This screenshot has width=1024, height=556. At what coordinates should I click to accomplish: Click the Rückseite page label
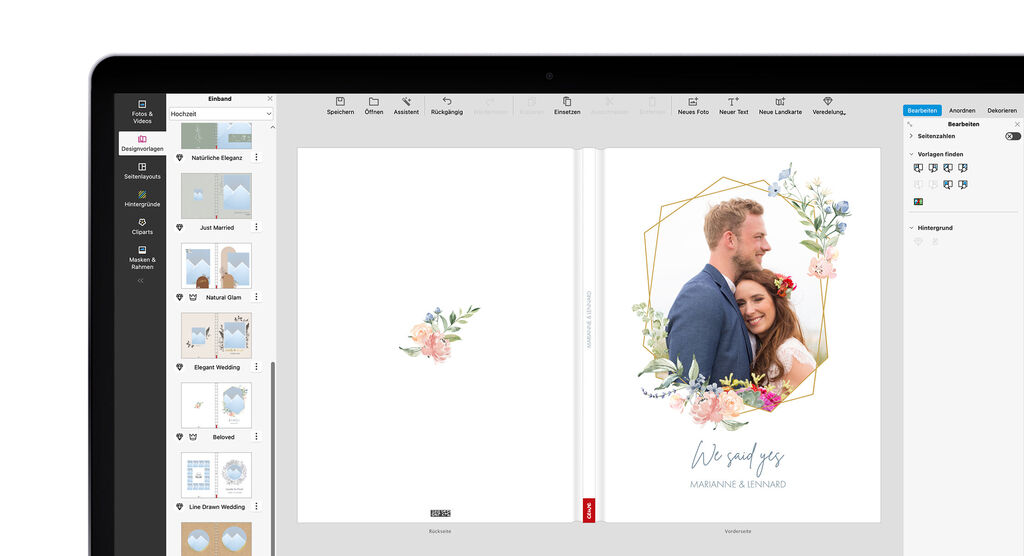440,531
